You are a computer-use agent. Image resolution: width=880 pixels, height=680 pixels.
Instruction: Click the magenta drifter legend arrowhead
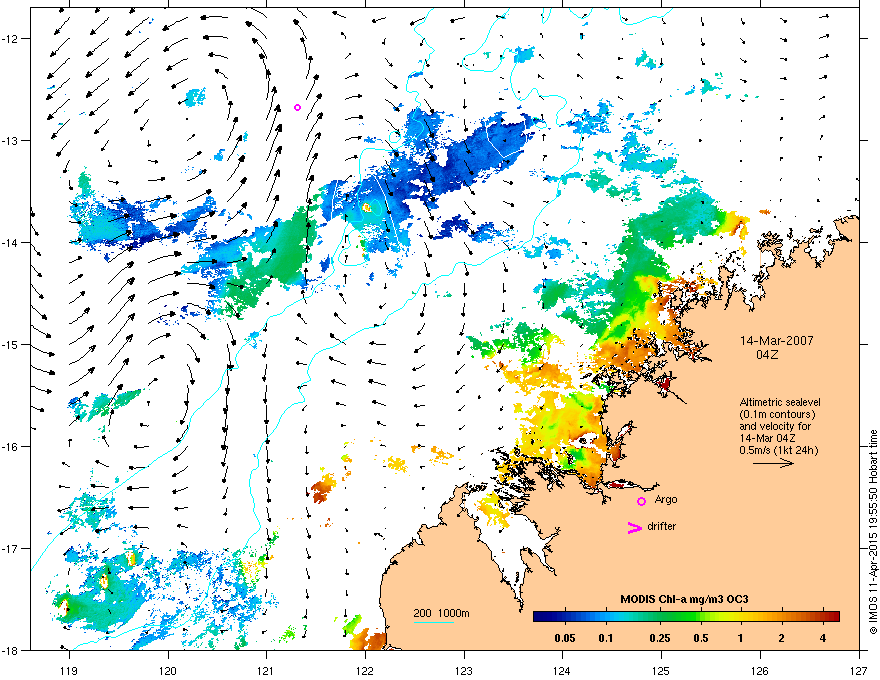[634, 527]
